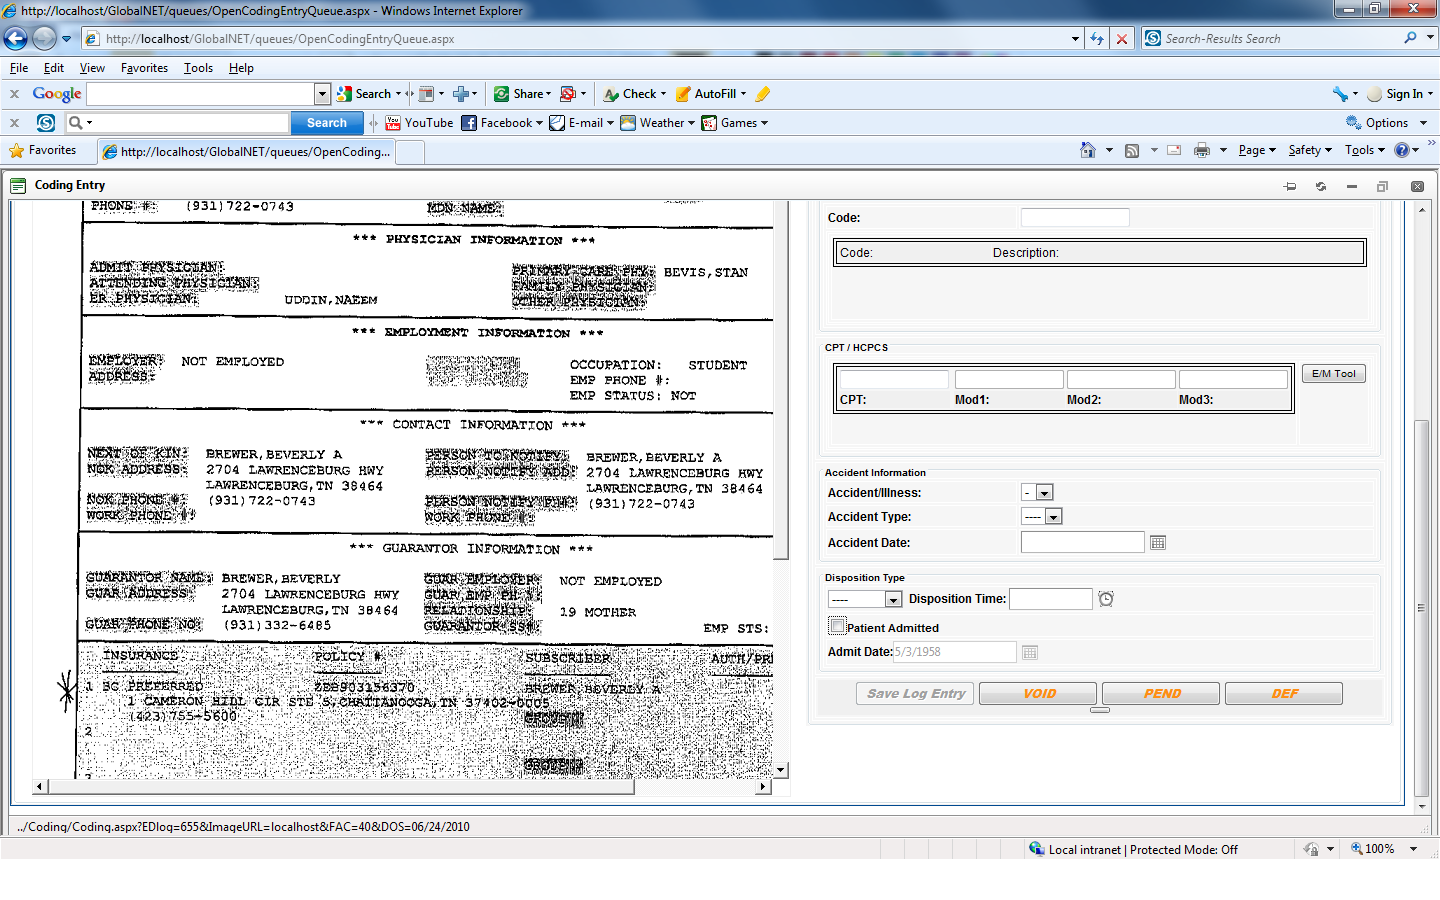Expand the Accident/Illness dropdown
This screenshot has height=900, width=1440.
click(1044, 493)
